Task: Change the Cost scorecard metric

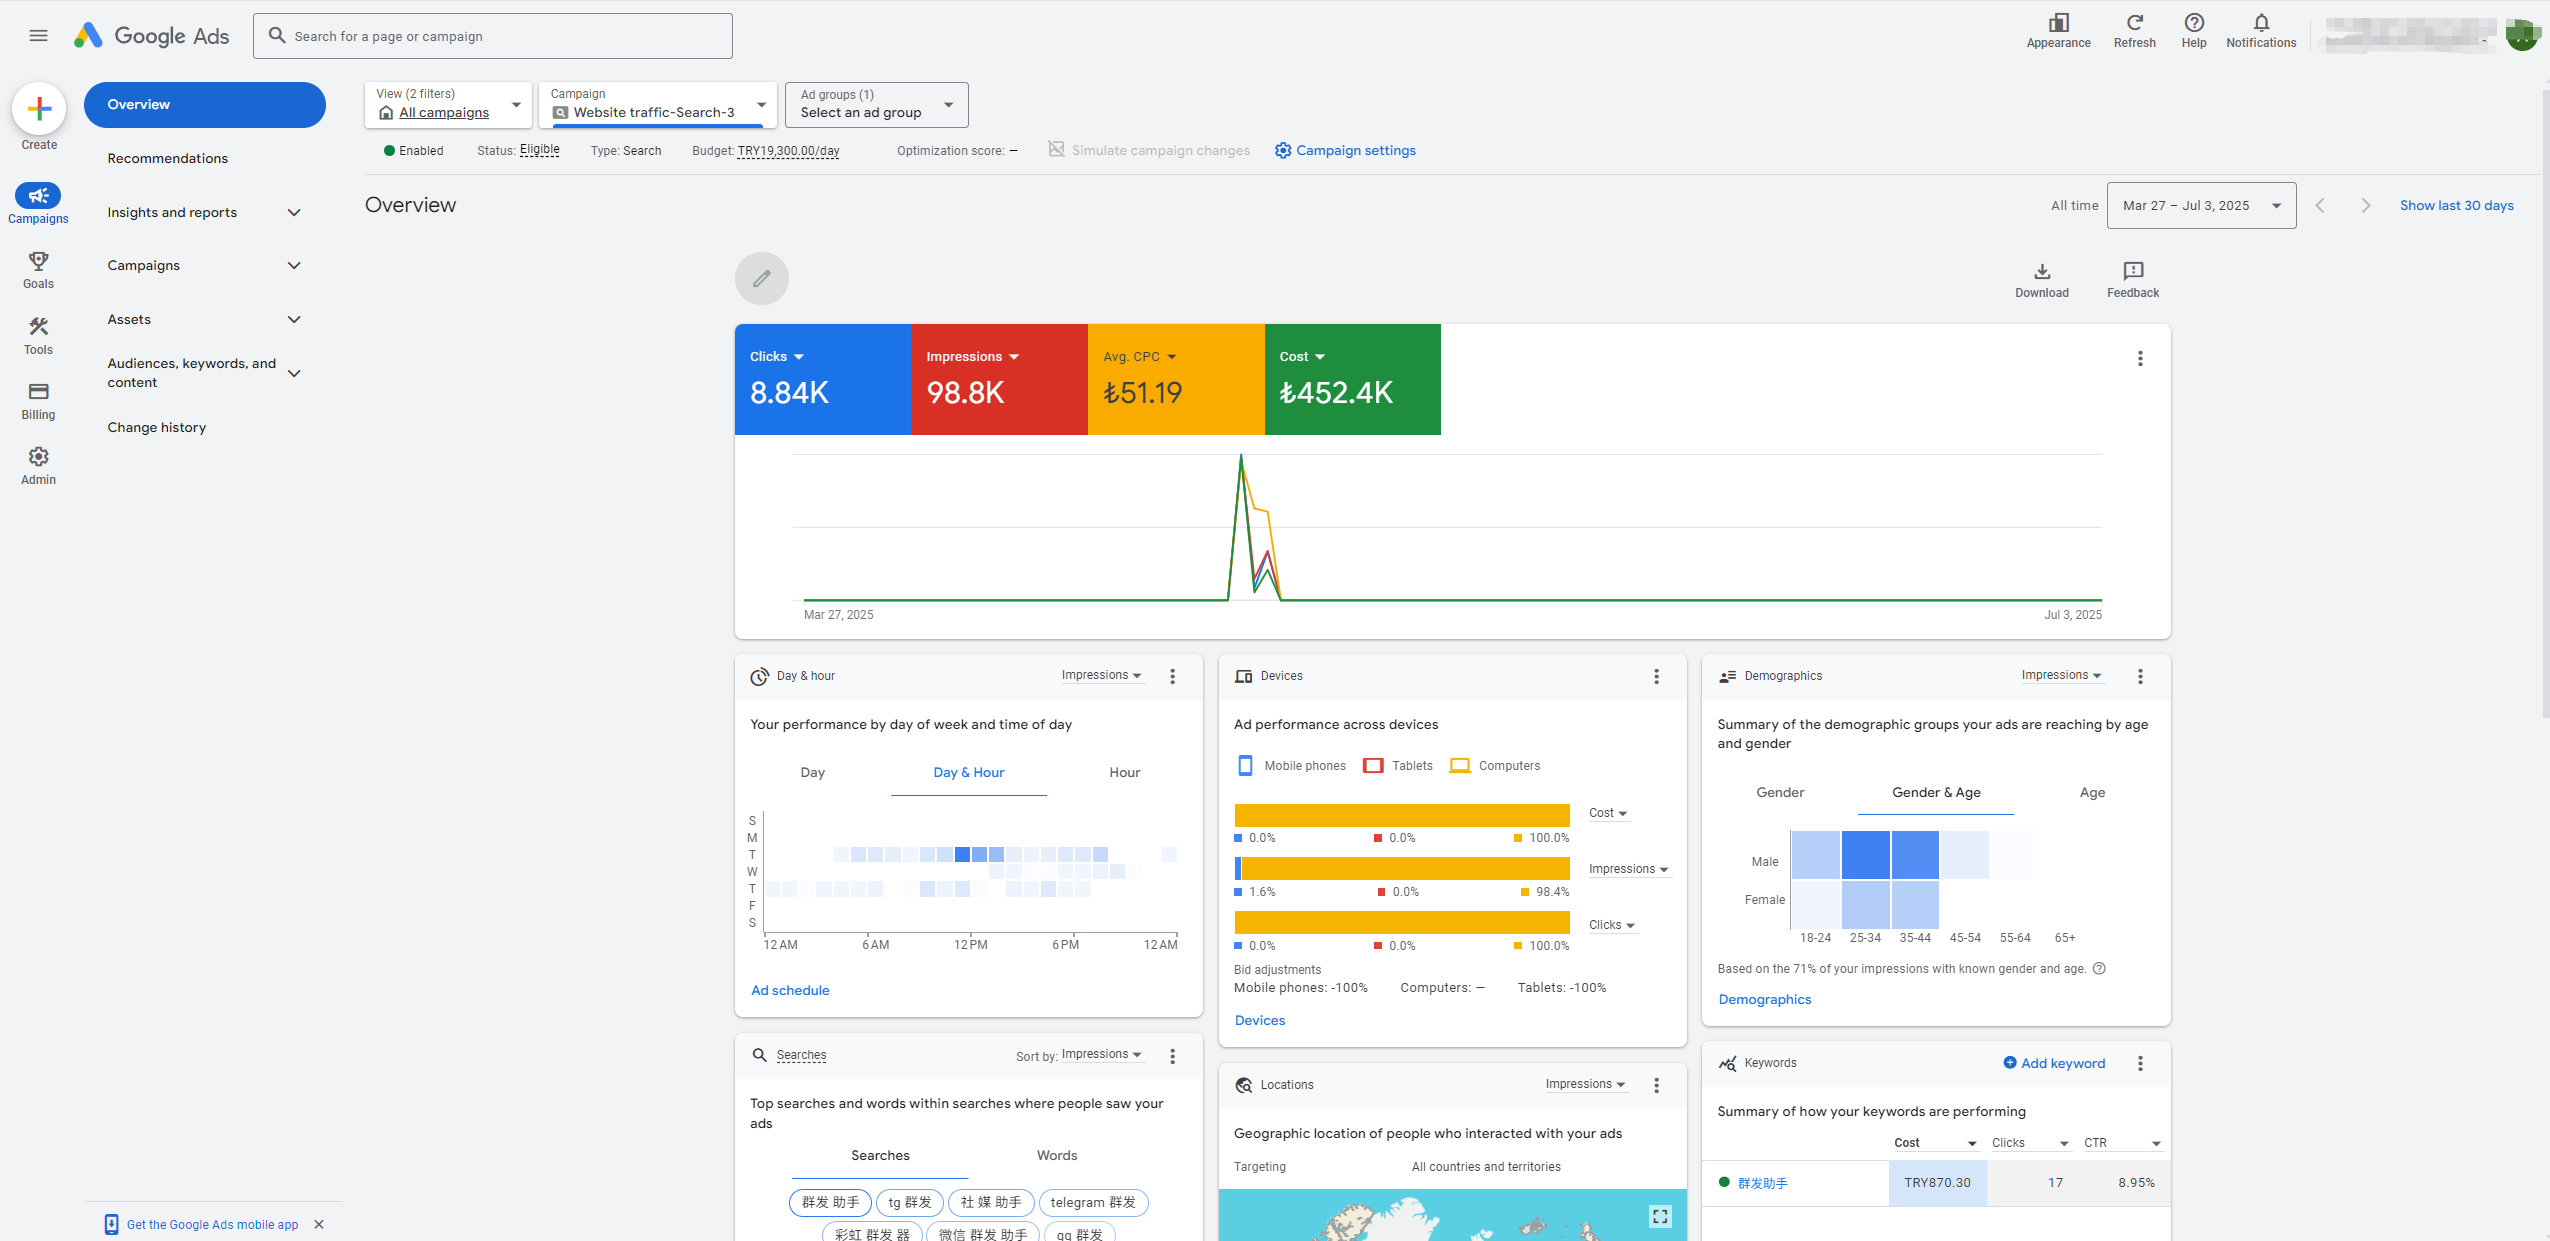Action: (1302, 357)
